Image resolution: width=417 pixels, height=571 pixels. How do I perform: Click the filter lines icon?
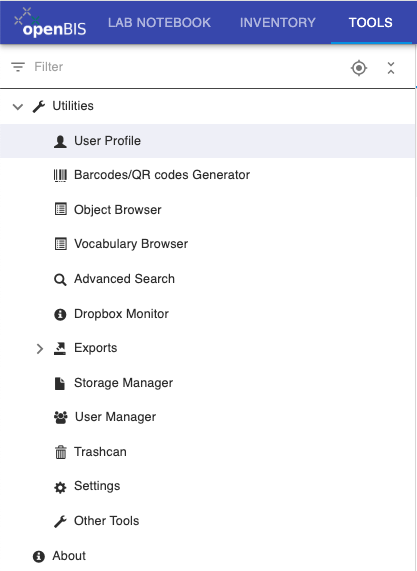pos(18,67)
